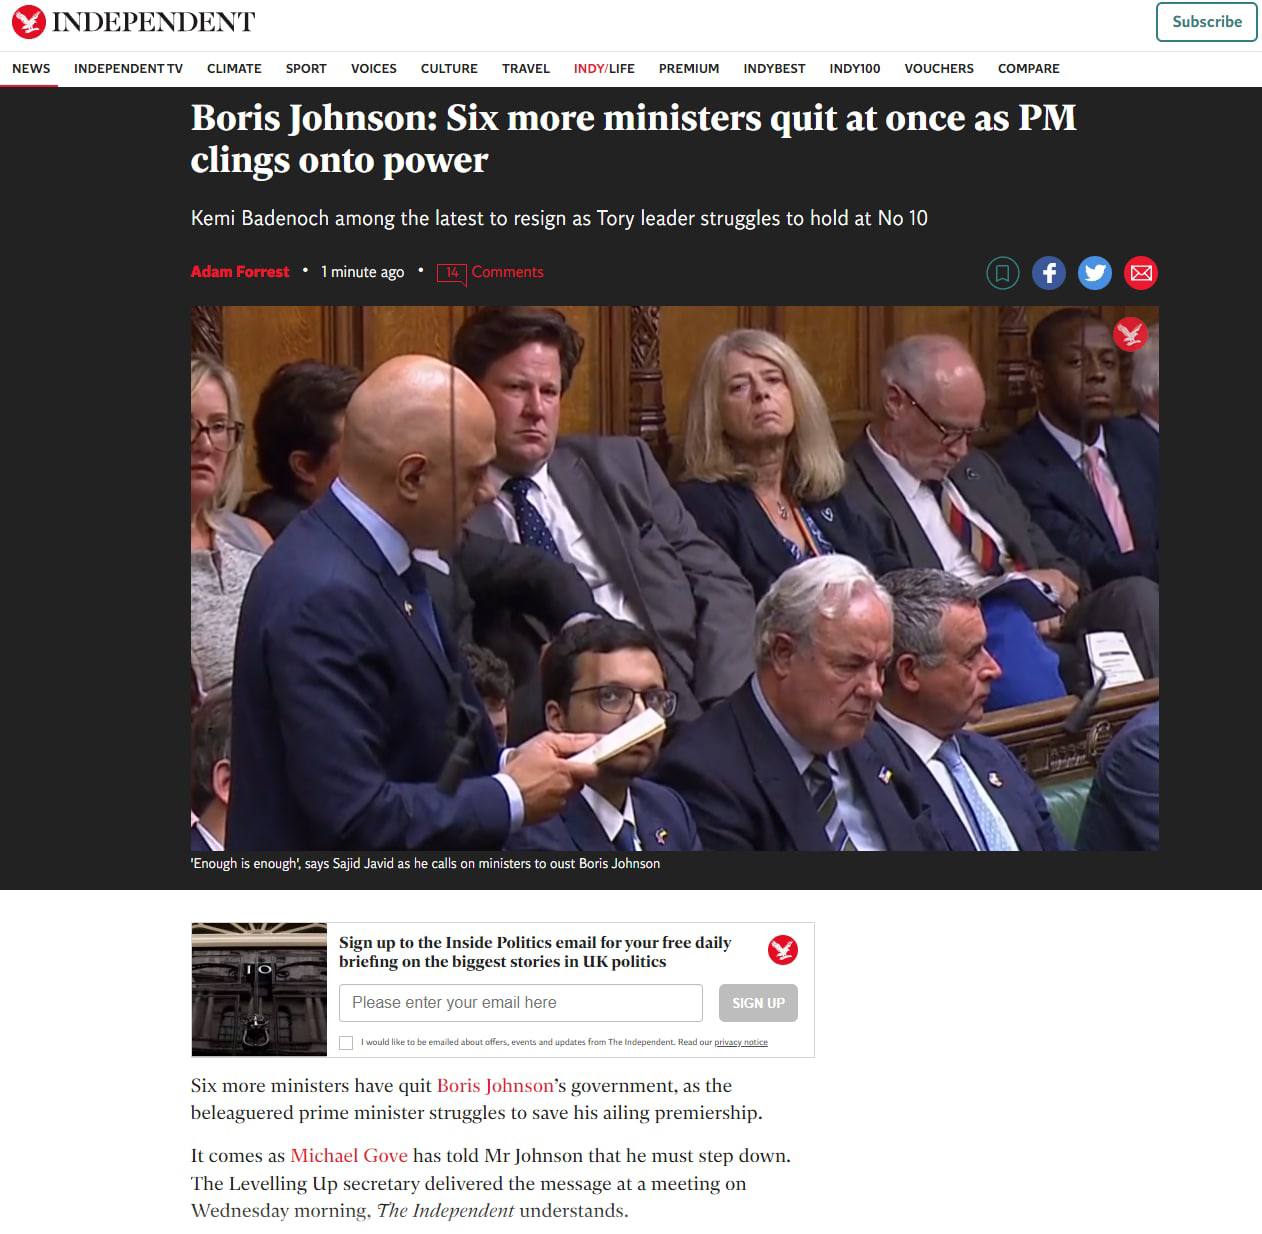
Task: Click the eagle logo in newsletter signup box
Action: [x=783, y=949]
